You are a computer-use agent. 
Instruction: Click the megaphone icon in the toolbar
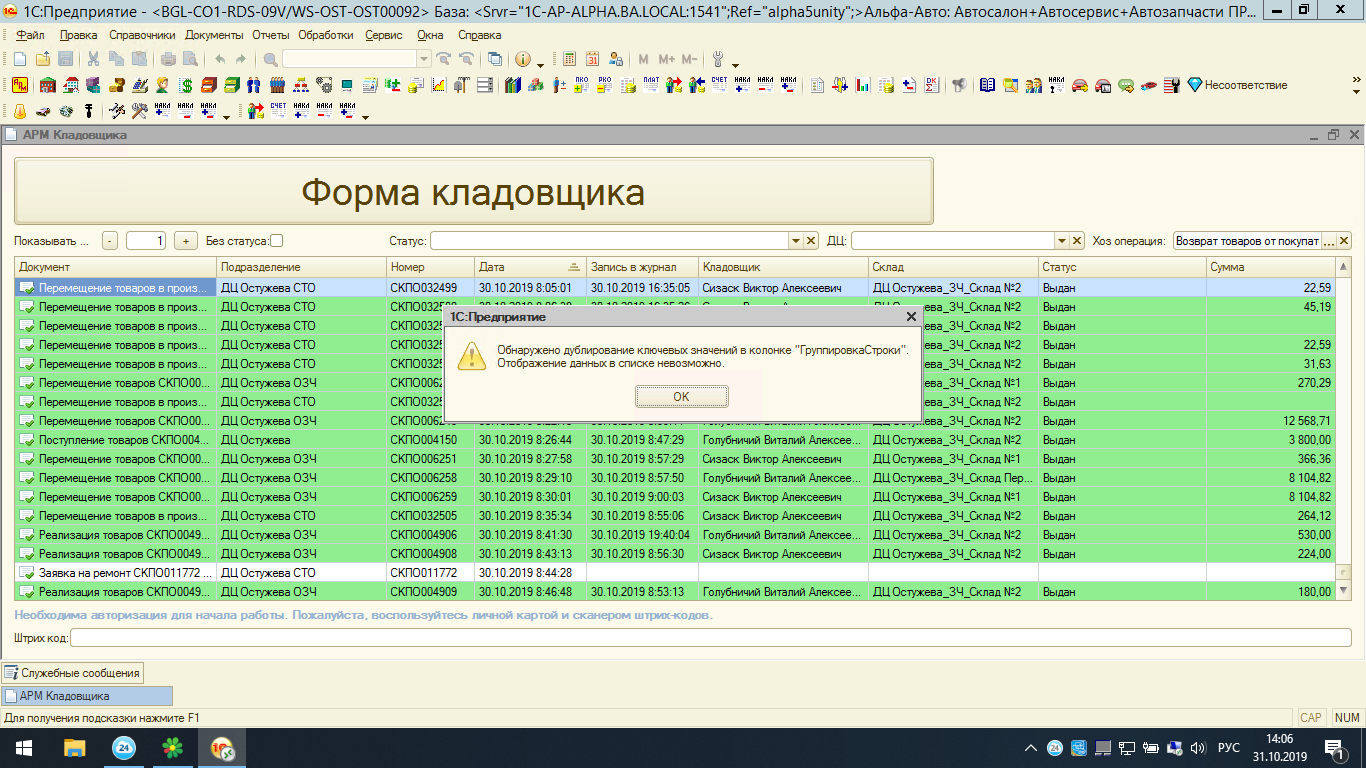959,86
